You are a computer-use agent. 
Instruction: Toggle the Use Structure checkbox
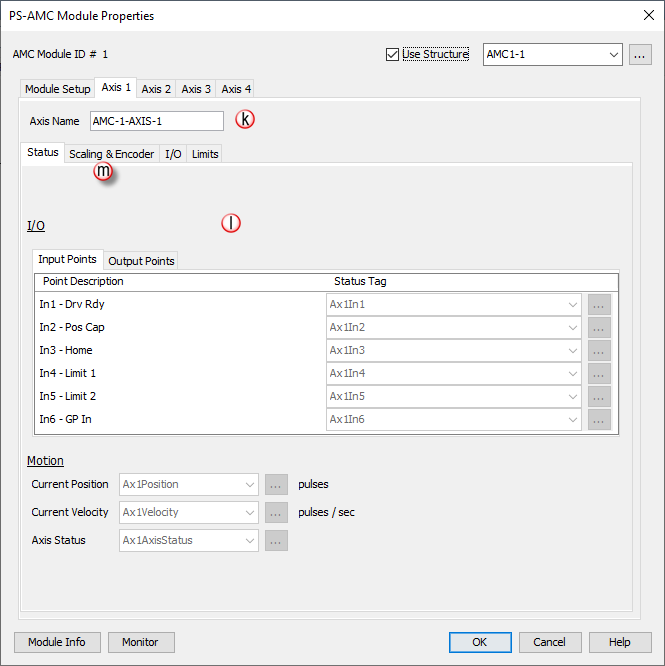(x=392, y=55)
